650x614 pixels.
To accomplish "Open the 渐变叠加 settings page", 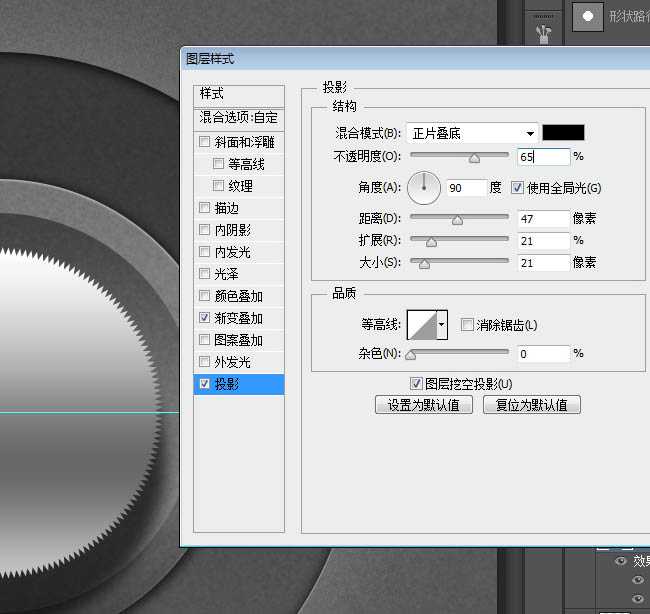I will tap(238, 318).
